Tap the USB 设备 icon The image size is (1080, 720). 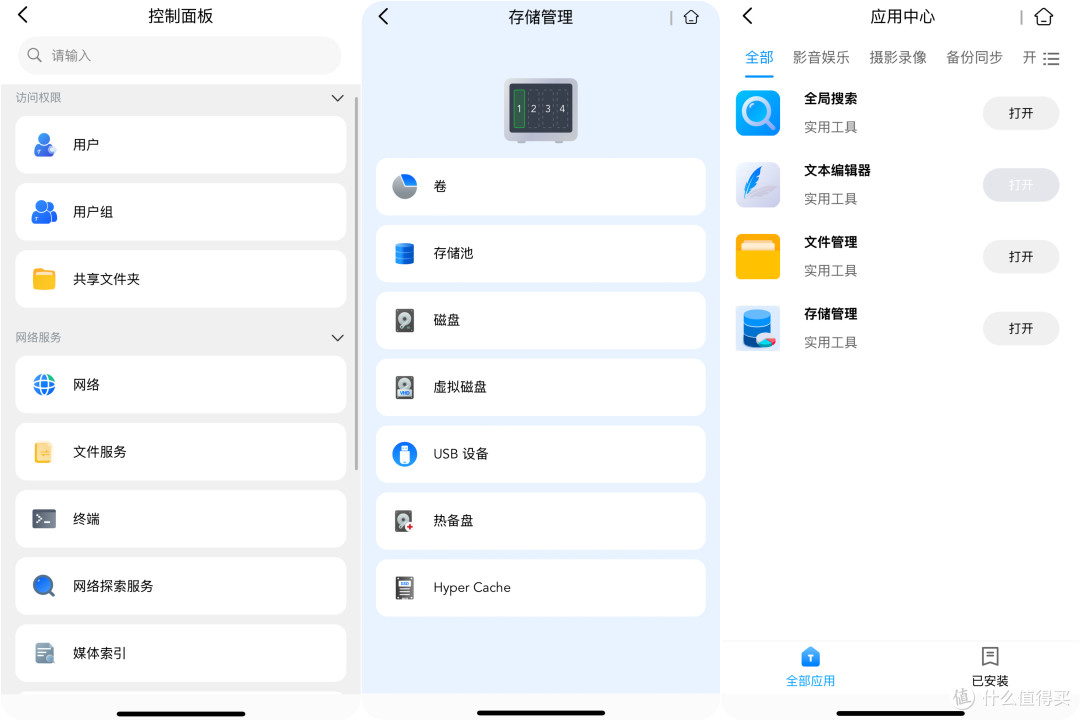[x=404, y=454]
